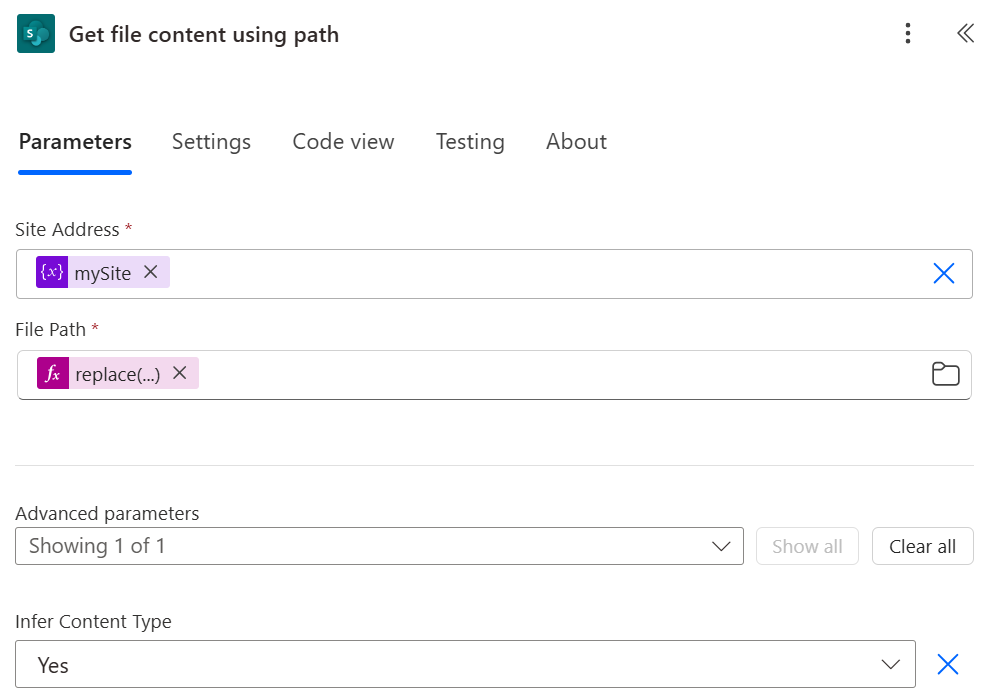Click the mySite variable token icon
The width and height of the screenshot is (994, 698).
coord(52,272)
